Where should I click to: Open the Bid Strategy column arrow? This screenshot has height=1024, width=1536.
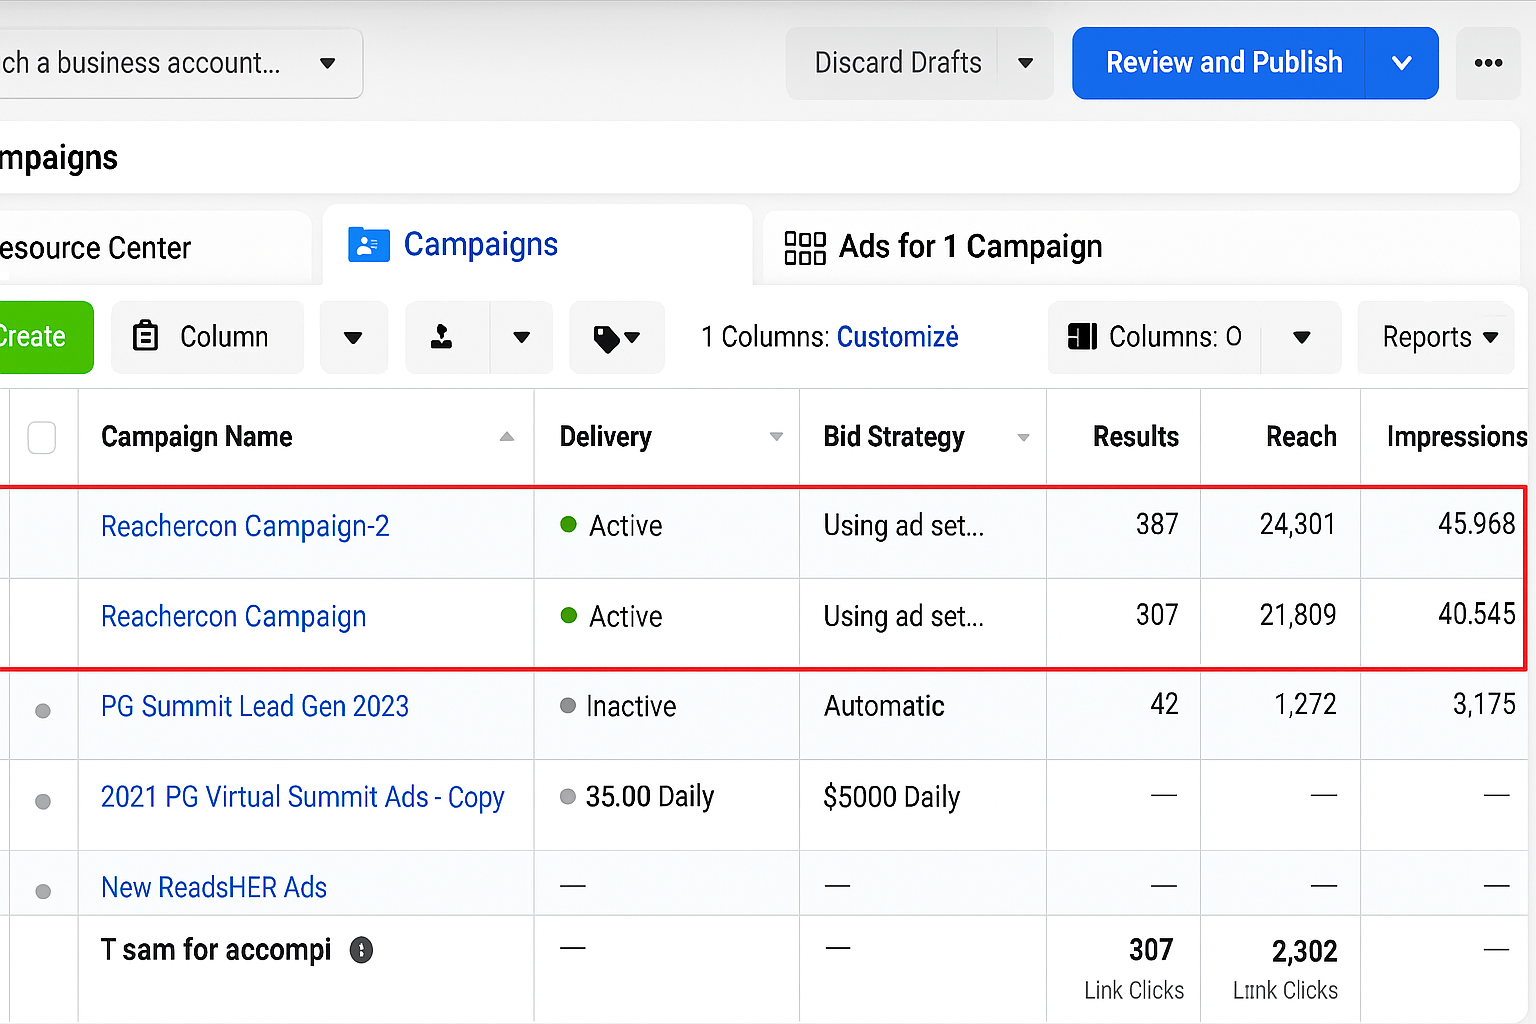point(1023,437)
